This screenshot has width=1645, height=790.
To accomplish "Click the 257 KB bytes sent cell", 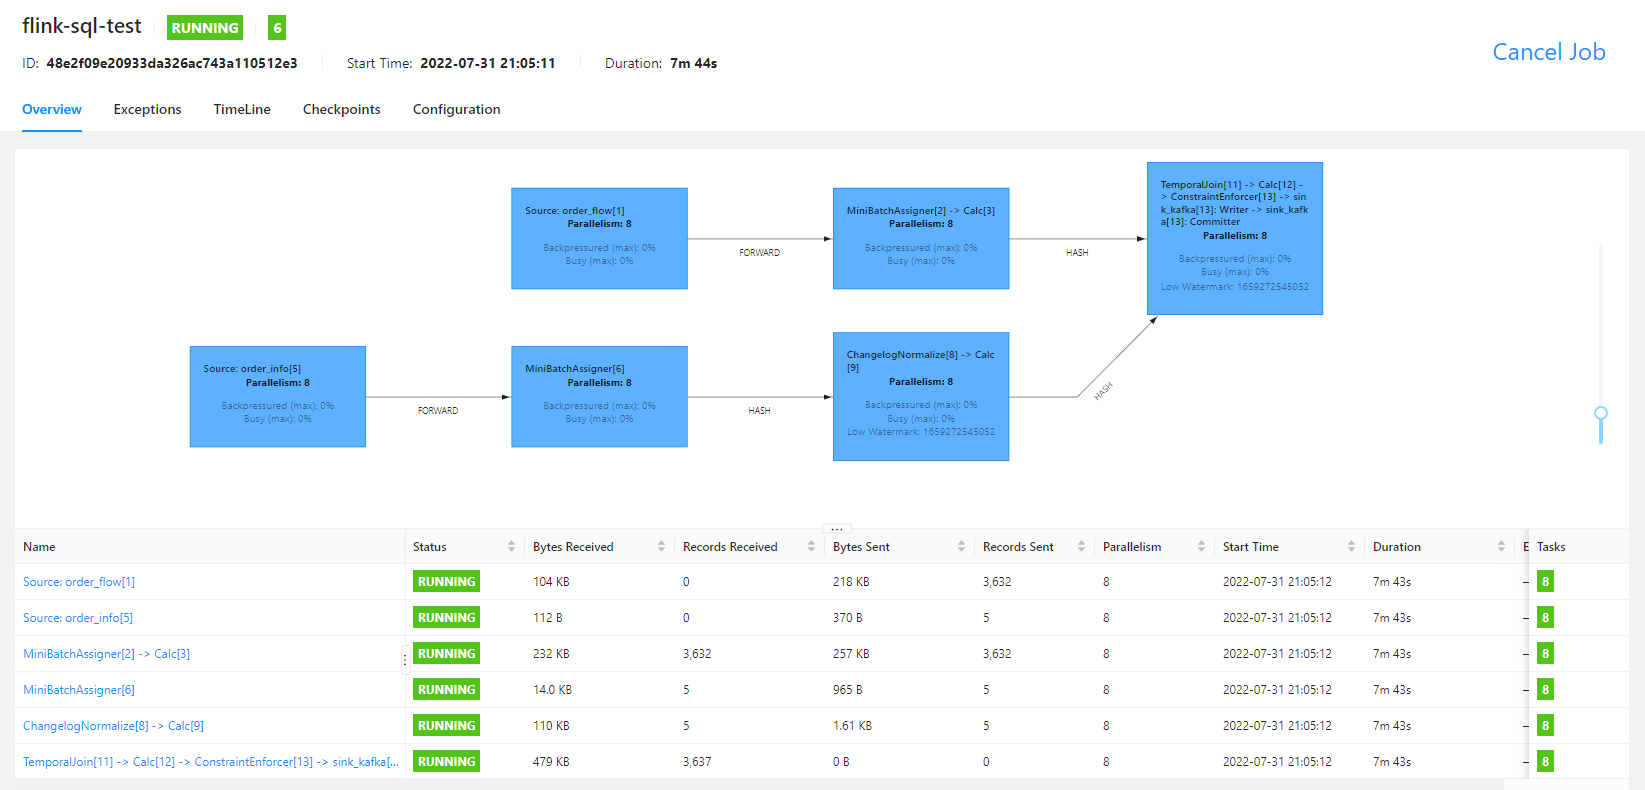I will [851, 654].
